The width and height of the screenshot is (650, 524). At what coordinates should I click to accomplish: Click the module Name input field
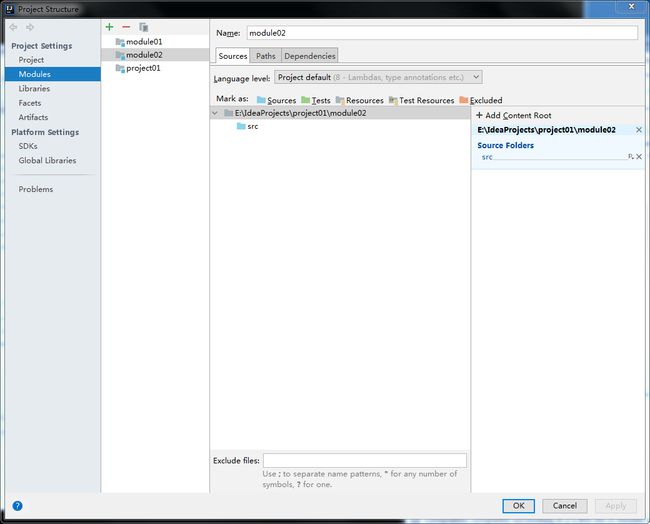442,33
